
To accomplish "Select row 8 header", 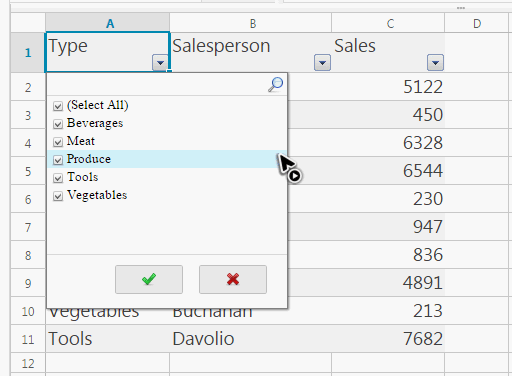I will coord(28,255).
